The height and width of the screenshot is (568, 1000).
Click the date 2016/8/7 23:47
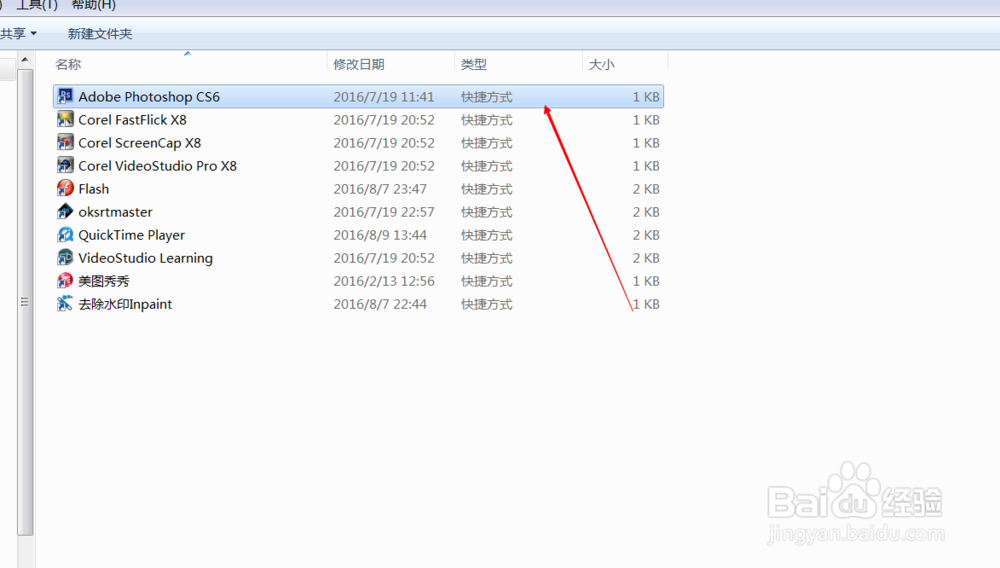(x=379, y=189)
